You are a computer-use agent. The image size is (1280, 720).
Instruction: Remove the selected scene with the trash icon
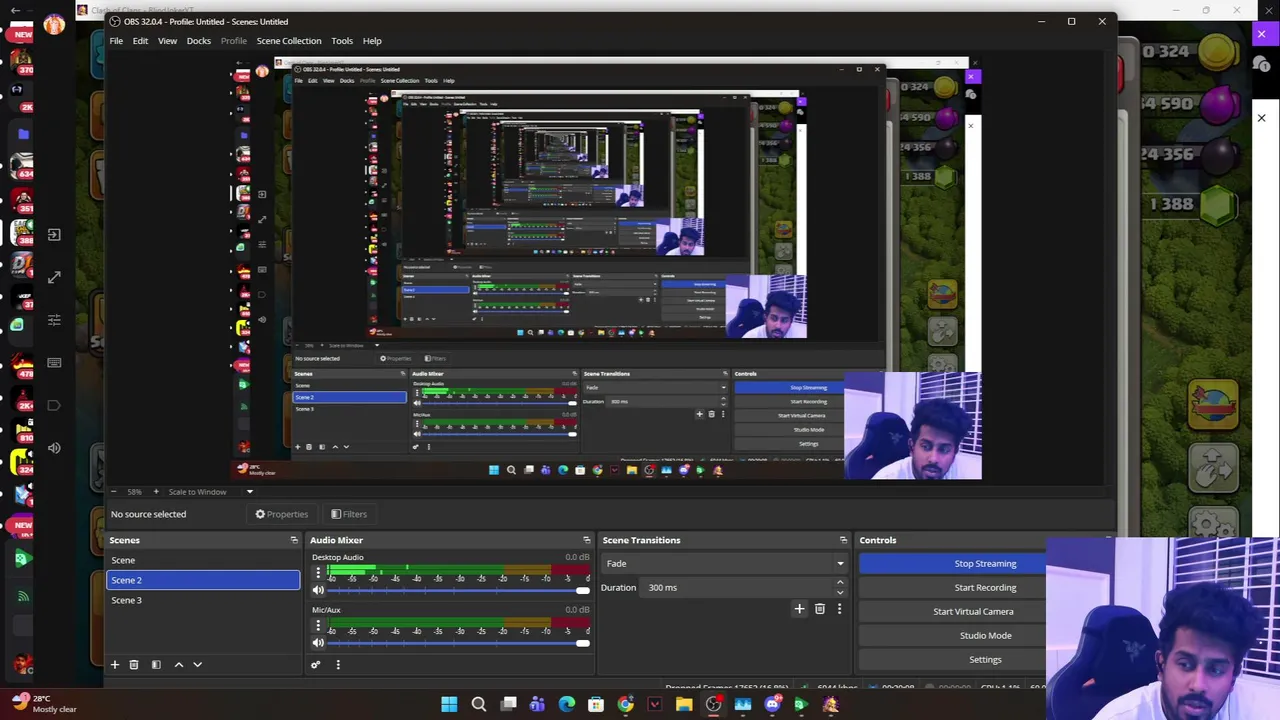[x=133, y=664]
